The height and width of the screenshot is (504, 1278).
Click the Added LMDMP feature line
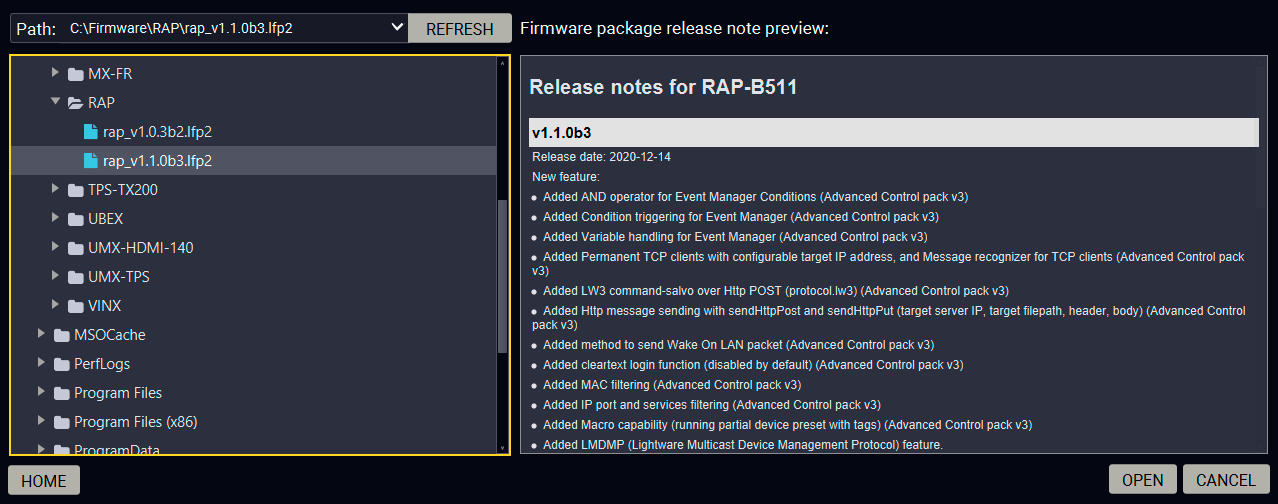[x=743, y=445]
